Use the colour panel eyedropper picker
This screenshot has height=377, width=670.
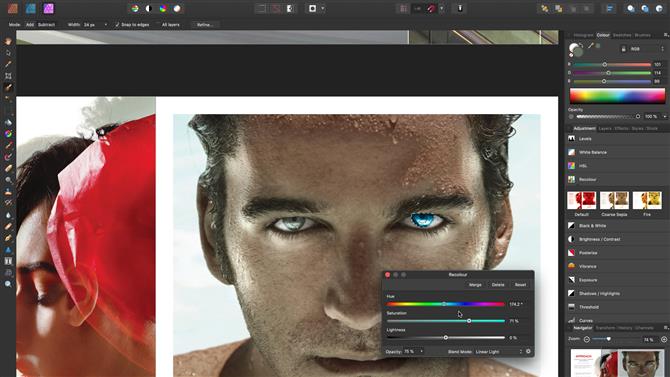(591, 46)
